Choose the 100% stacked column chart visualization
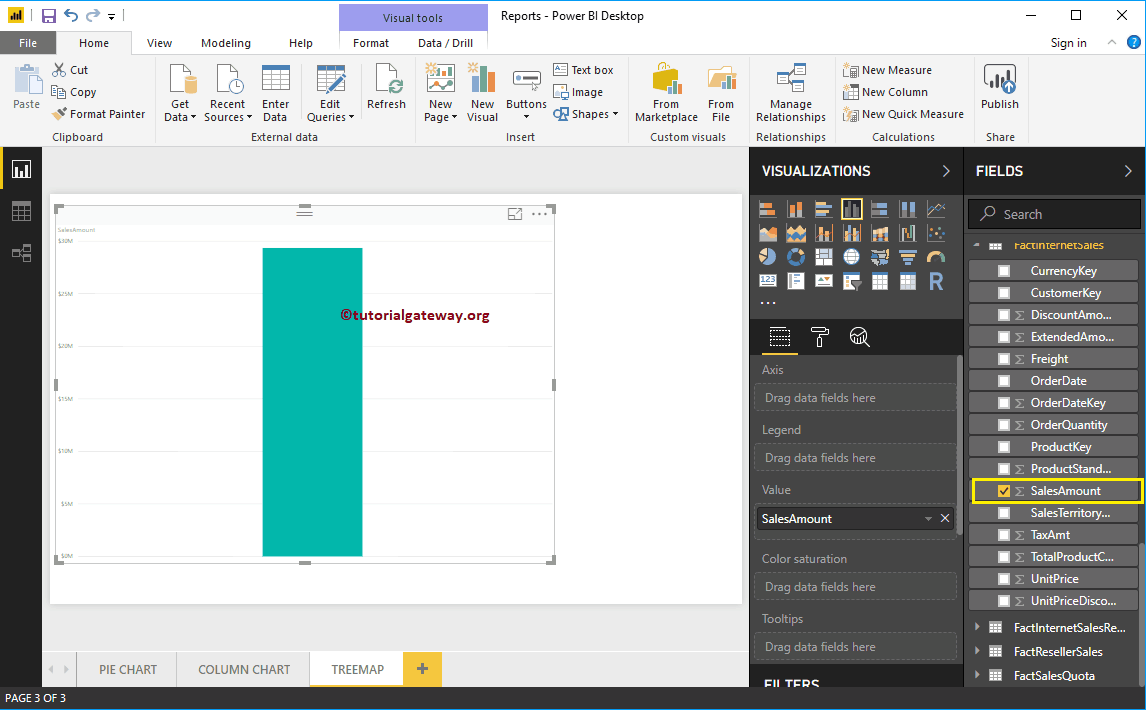The height and width of the screenshot is (710, 1146). 908,209
